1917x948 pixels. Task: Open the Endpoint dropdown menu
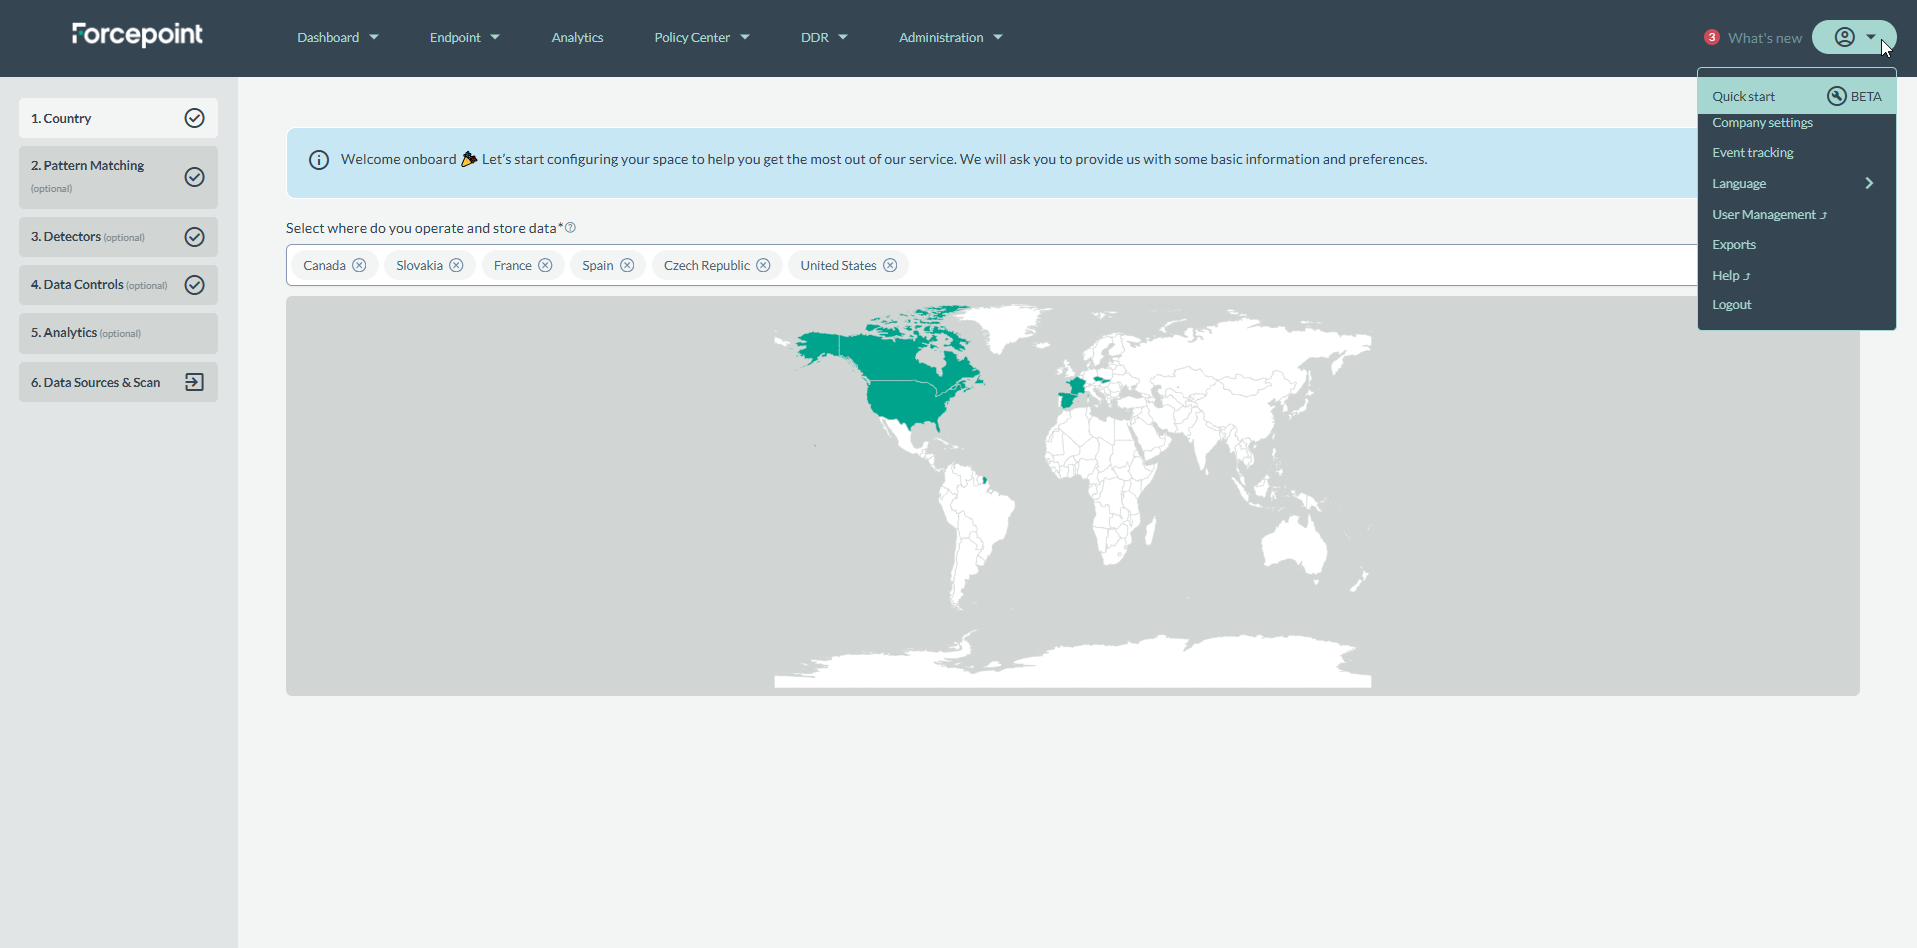click(465, 37)
